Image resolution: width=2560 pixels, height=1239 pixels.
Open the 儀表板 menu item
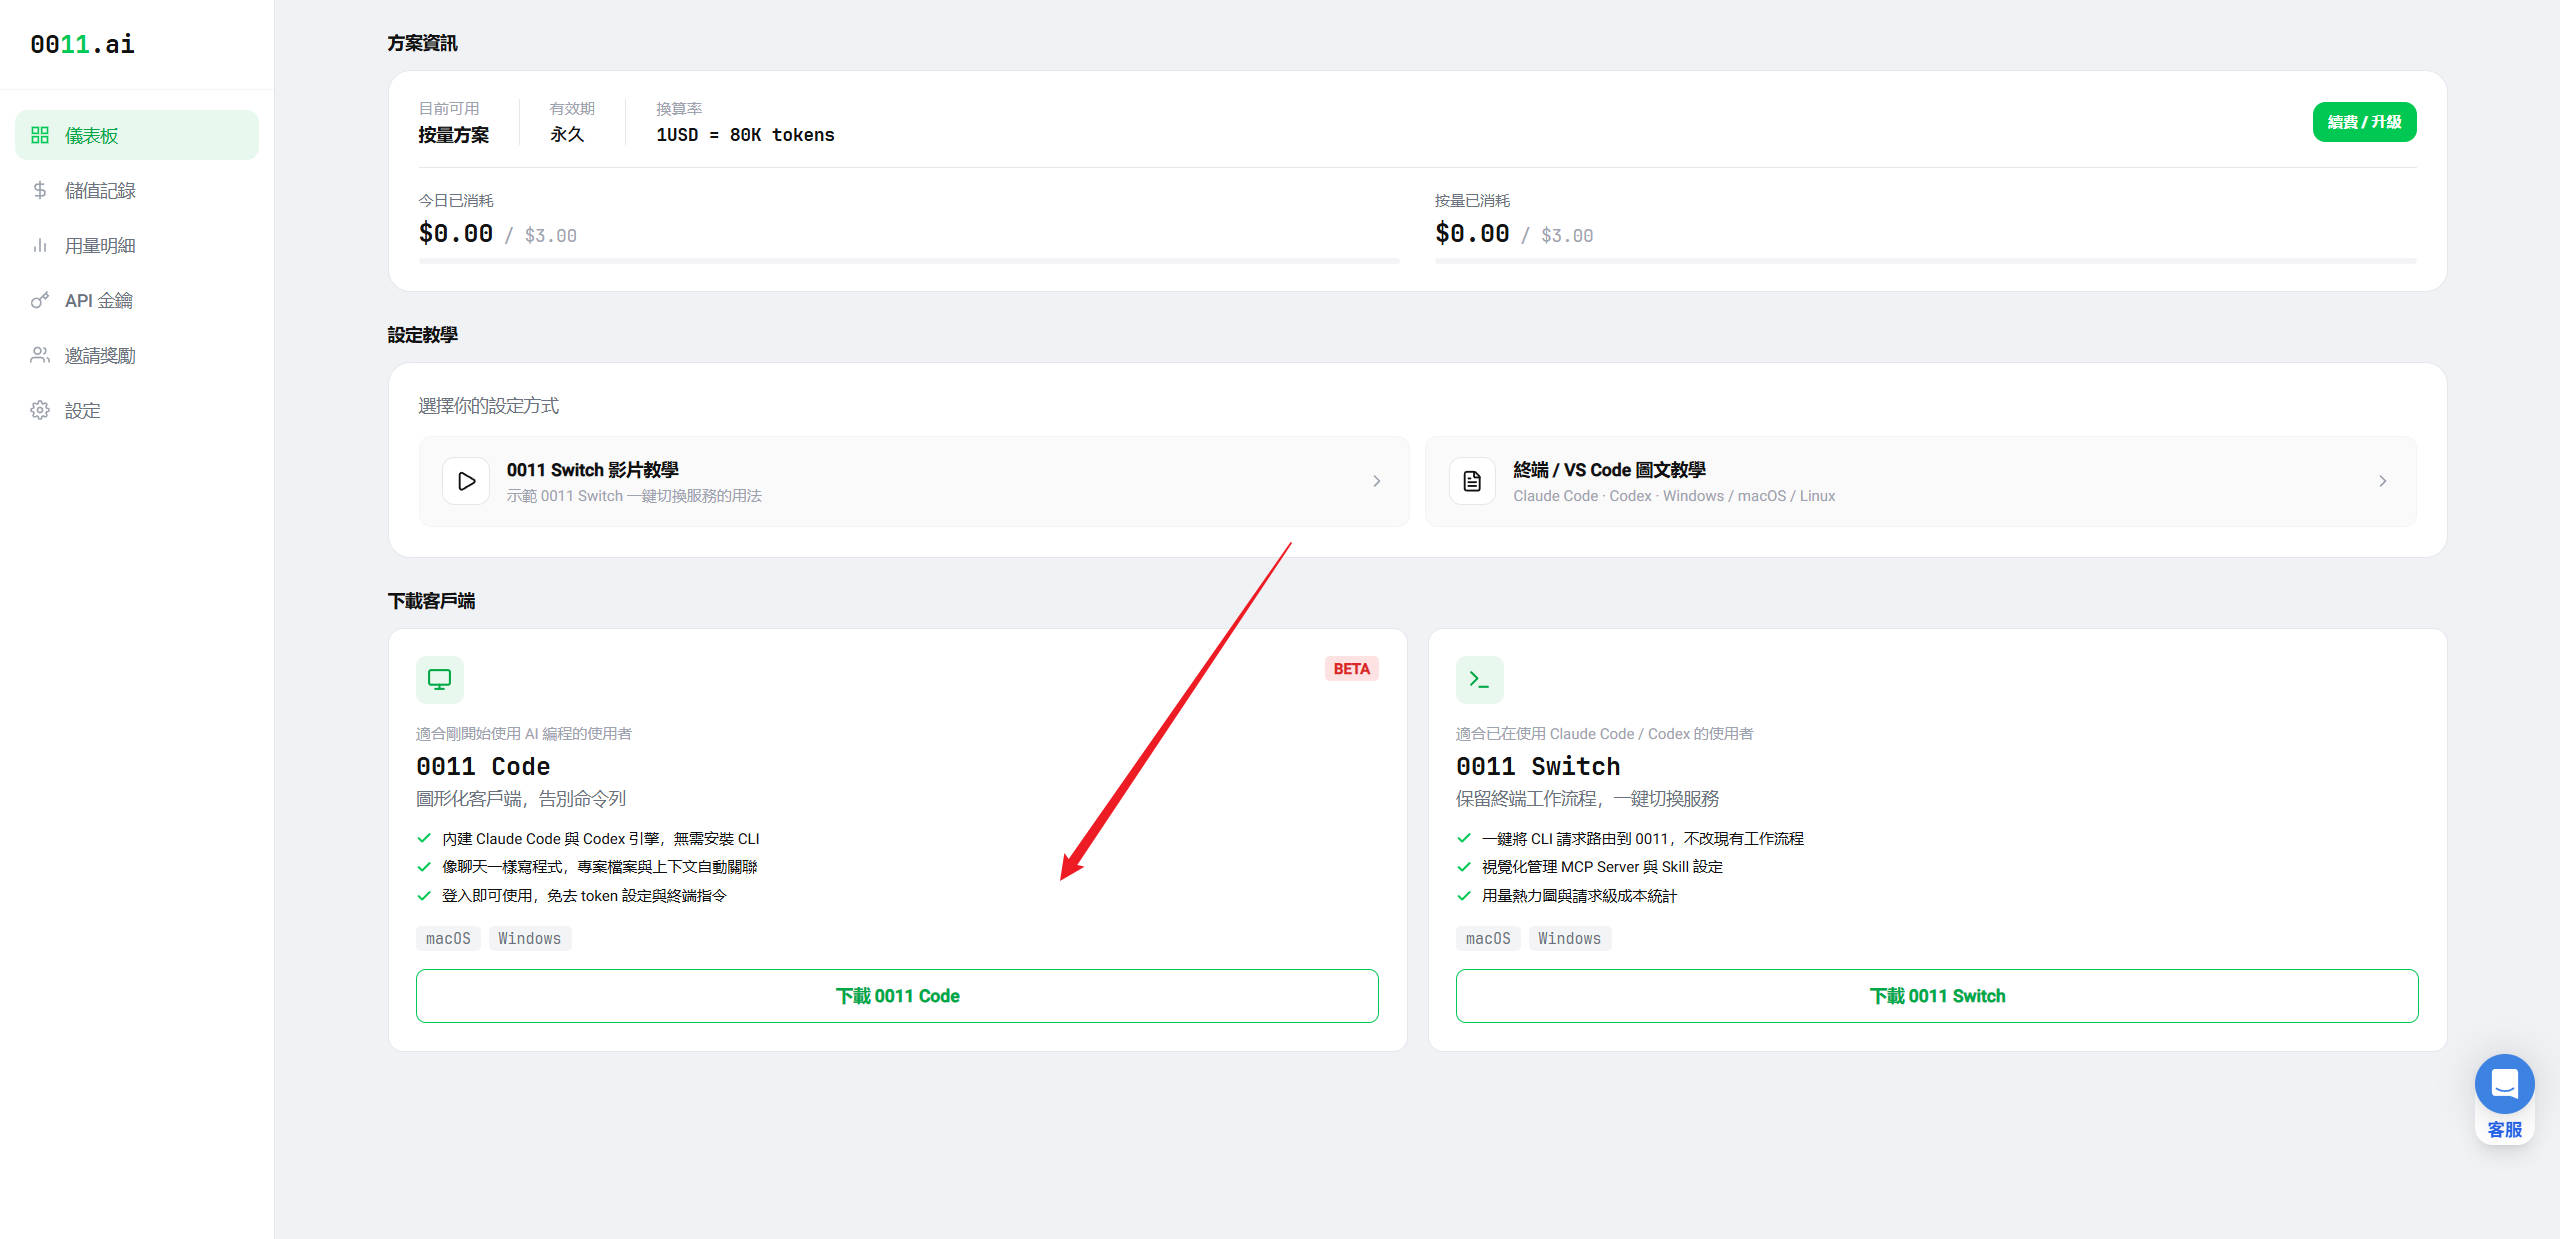coord(137,135)
